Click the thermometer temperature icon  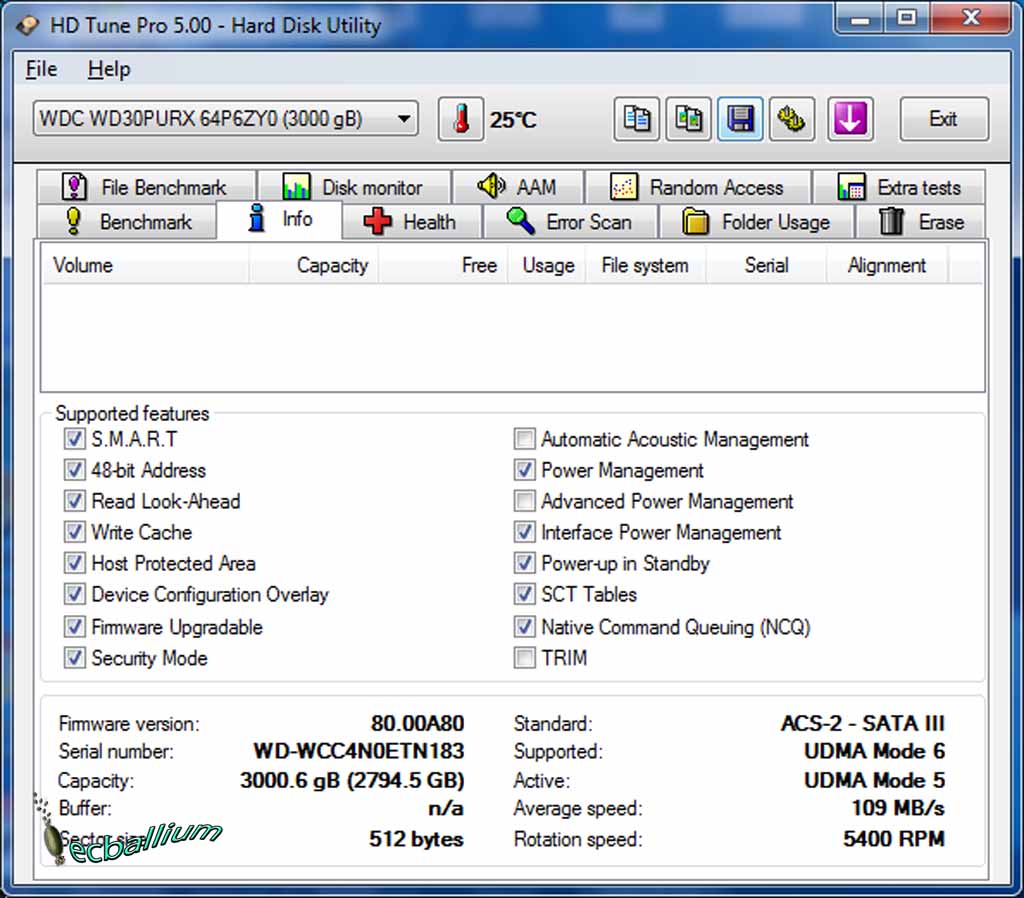[461, 120]
